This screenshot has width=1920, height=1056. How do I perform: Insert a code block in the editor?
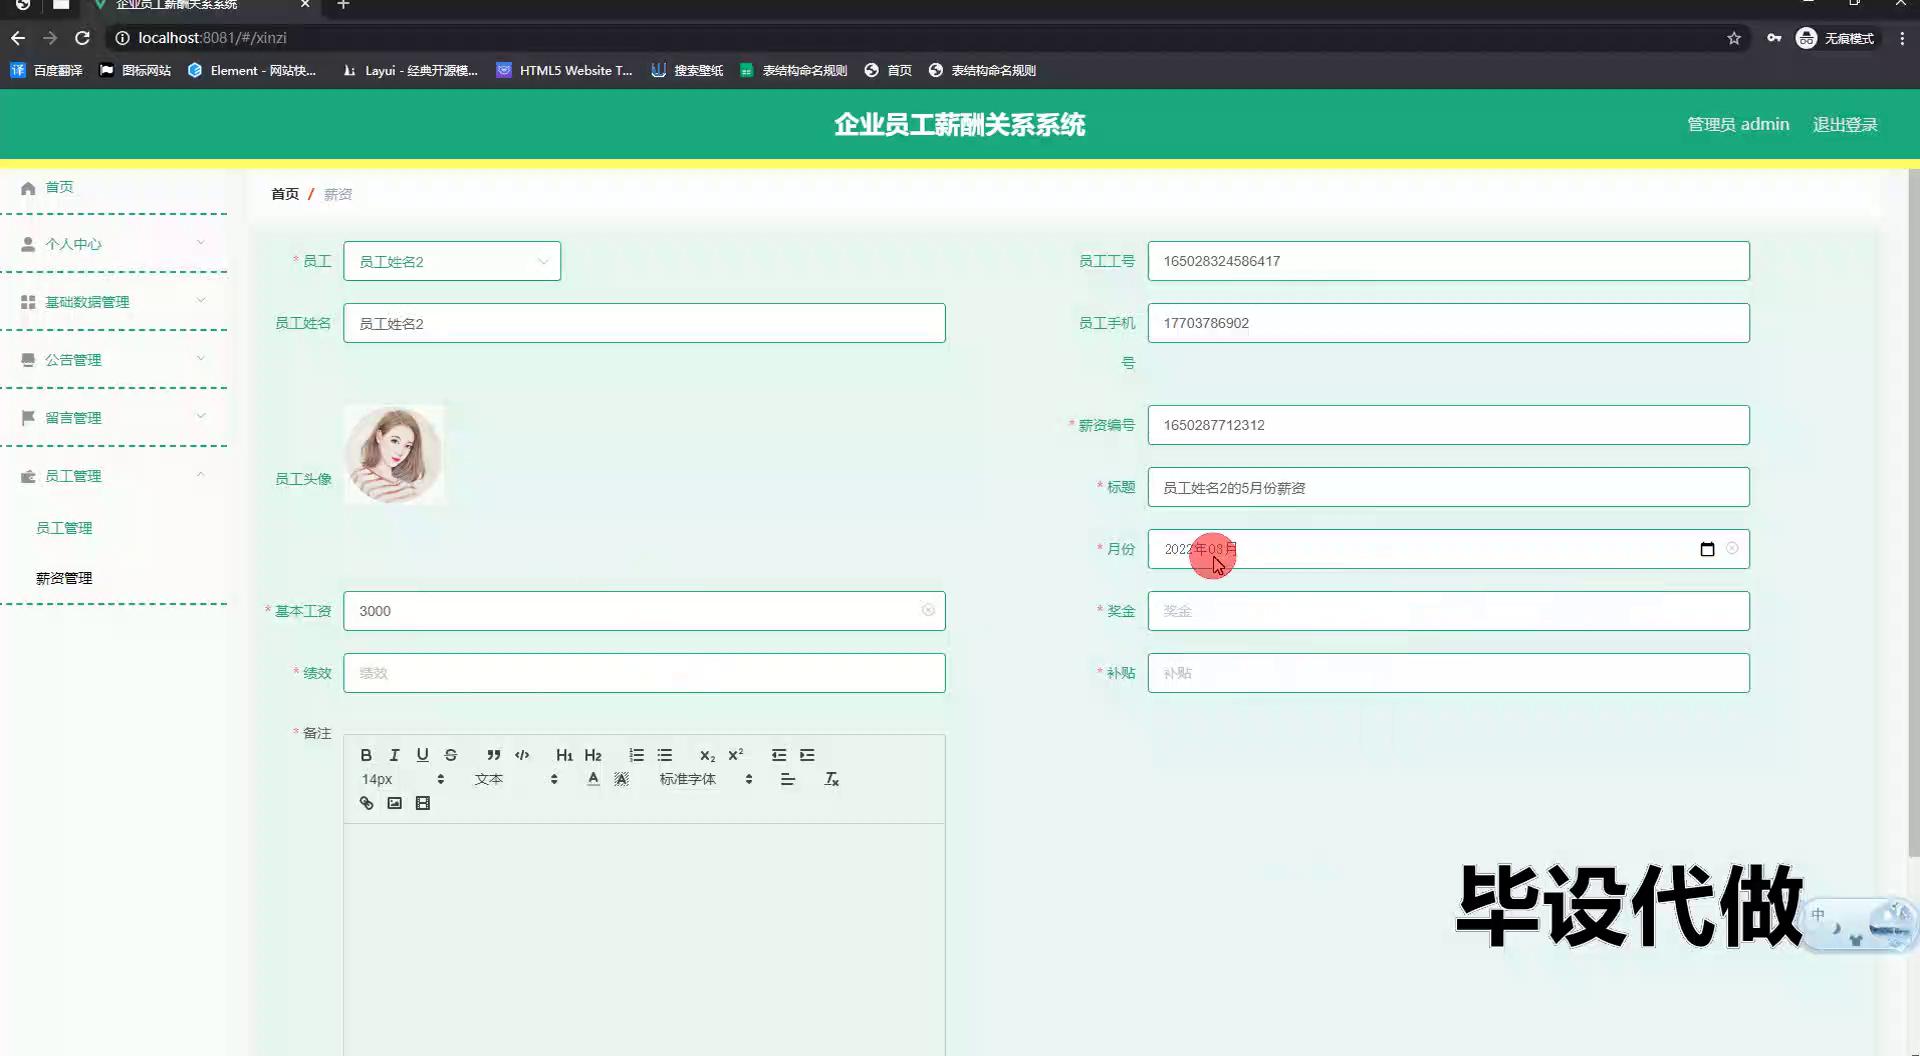(x=522, y=755)
